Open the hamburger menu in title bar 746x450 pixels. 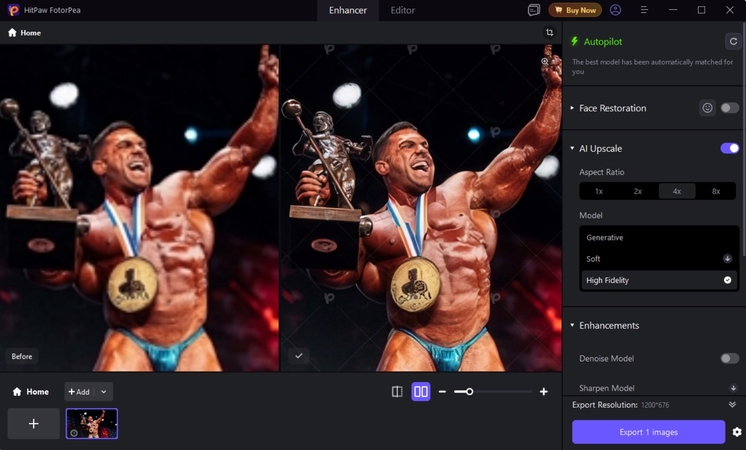click(644, 10)
